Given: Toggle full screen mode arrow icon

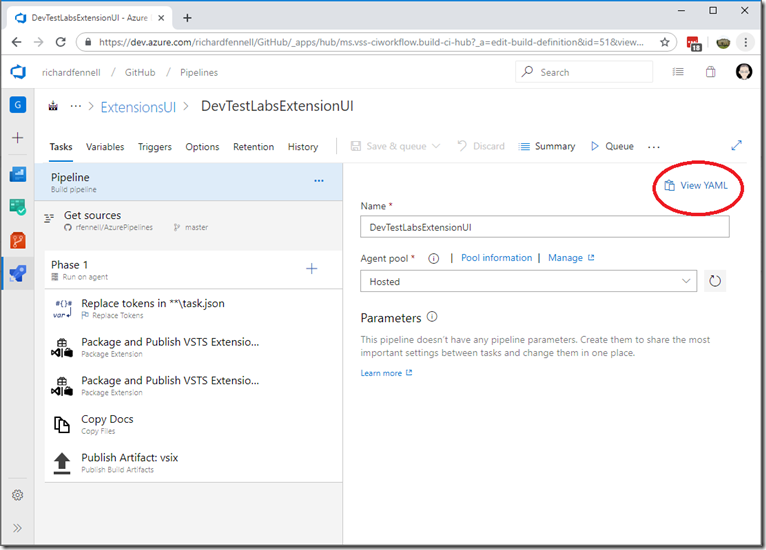Looking at the screenshot, I should 737,145.
